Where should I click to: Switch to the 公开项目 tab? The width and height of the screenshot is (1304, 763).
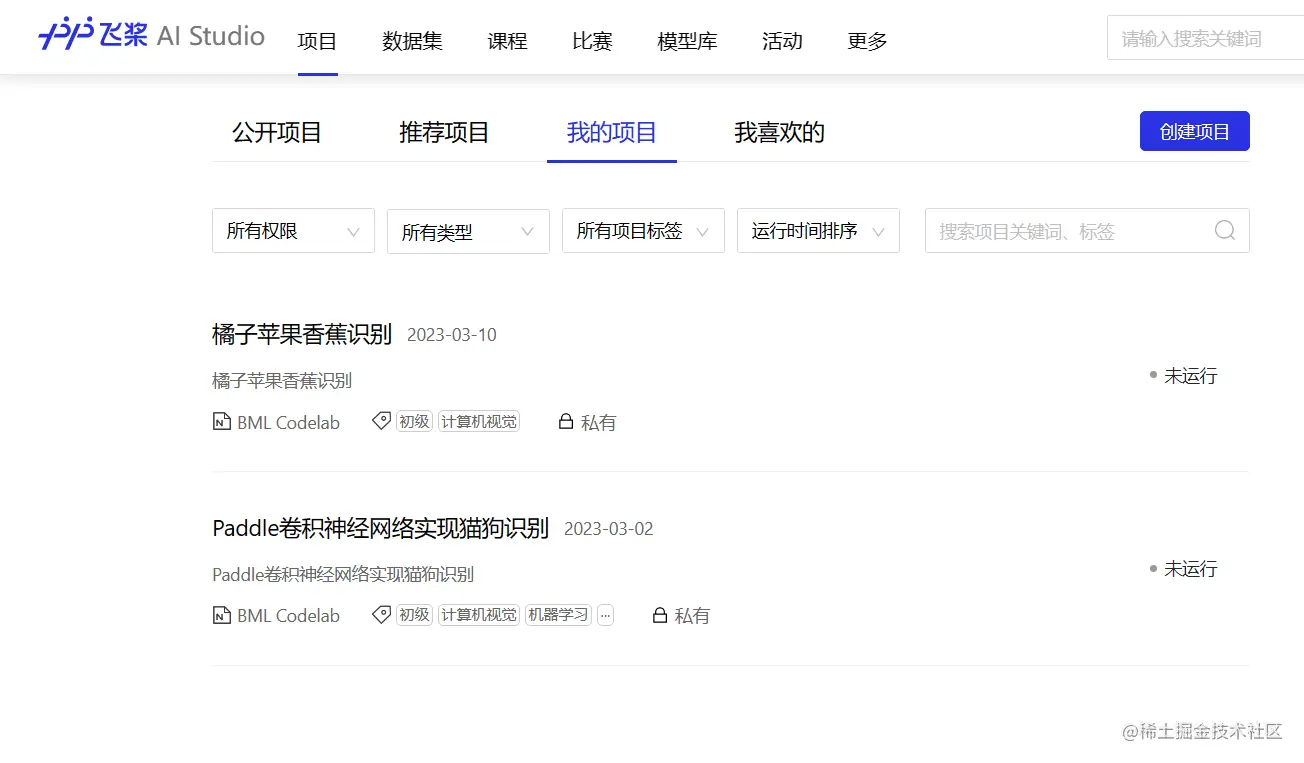[277, 133]
